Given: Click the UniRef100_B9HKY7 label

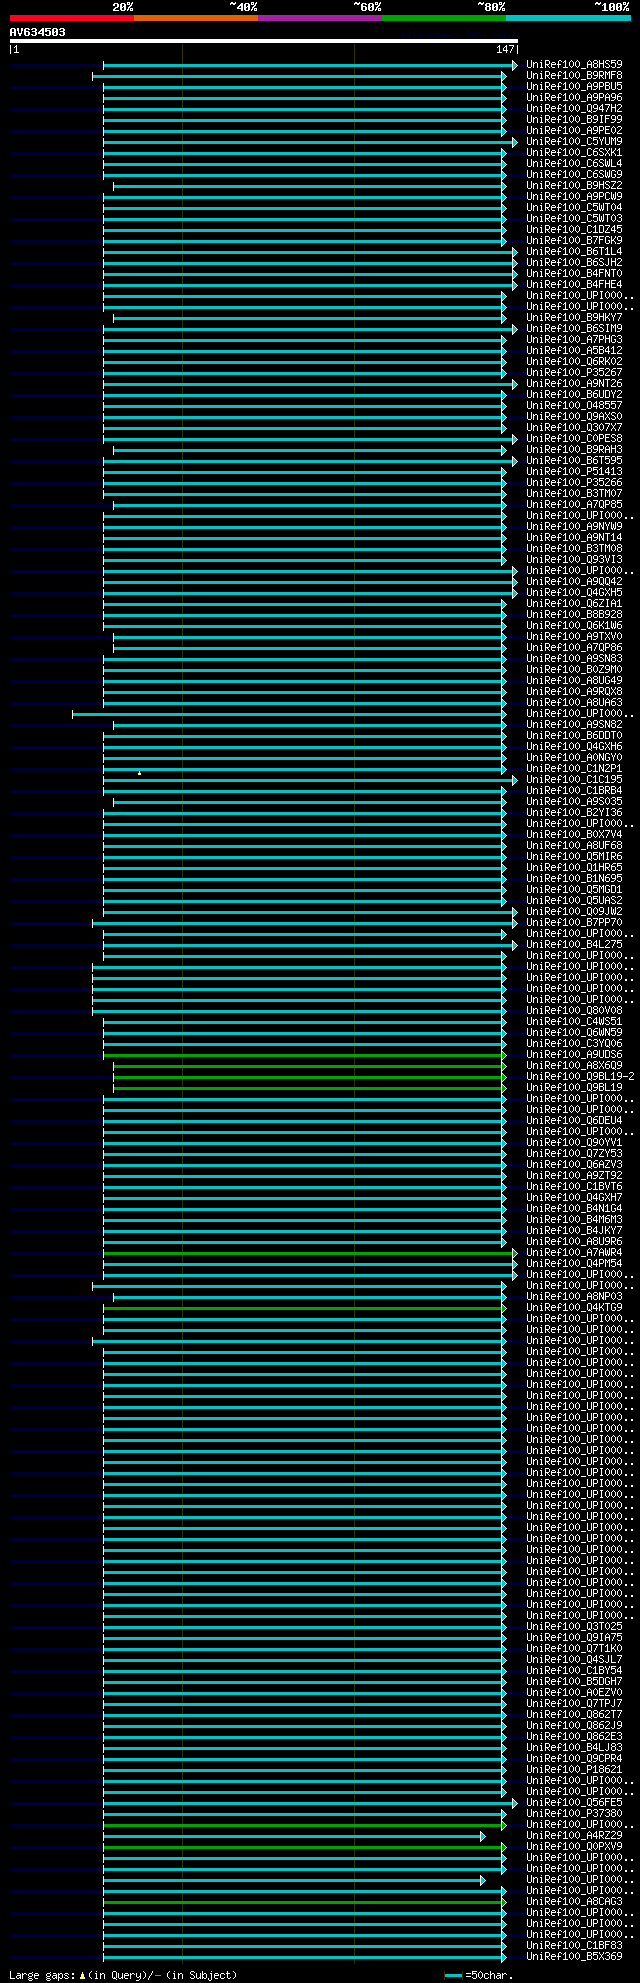Looking at the screenshot, I should (574, 318).
